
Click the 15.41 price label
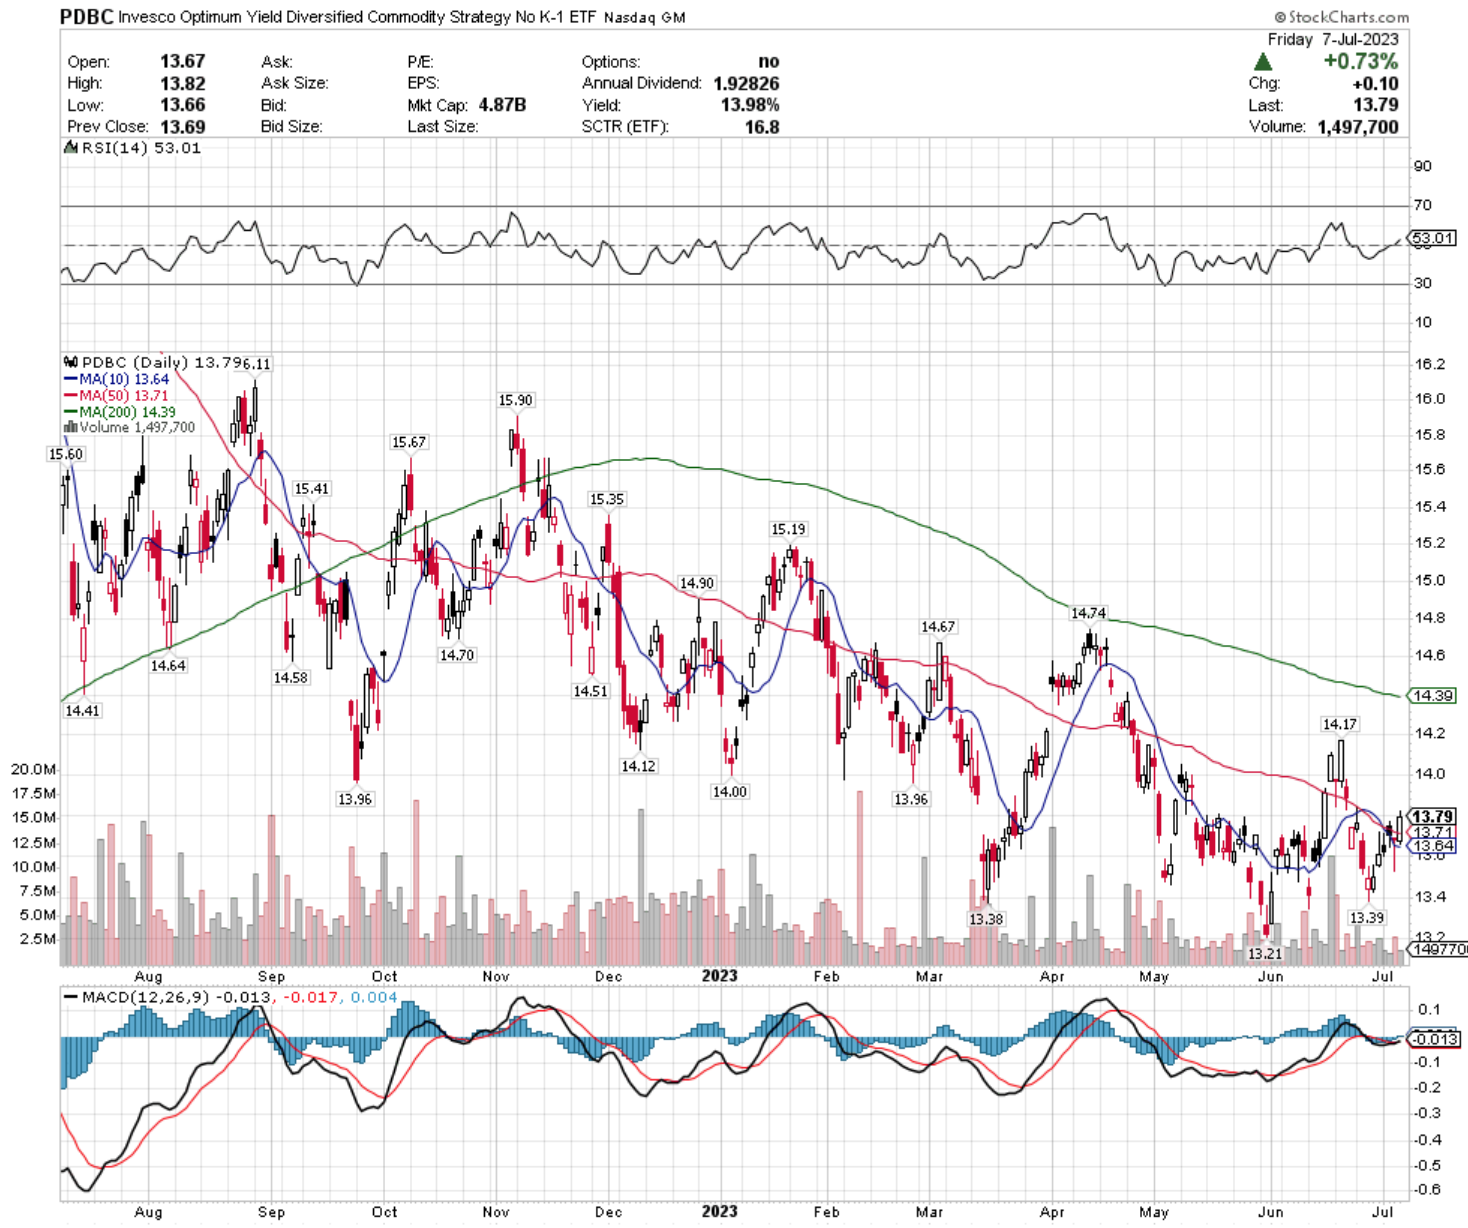point(311,489)
